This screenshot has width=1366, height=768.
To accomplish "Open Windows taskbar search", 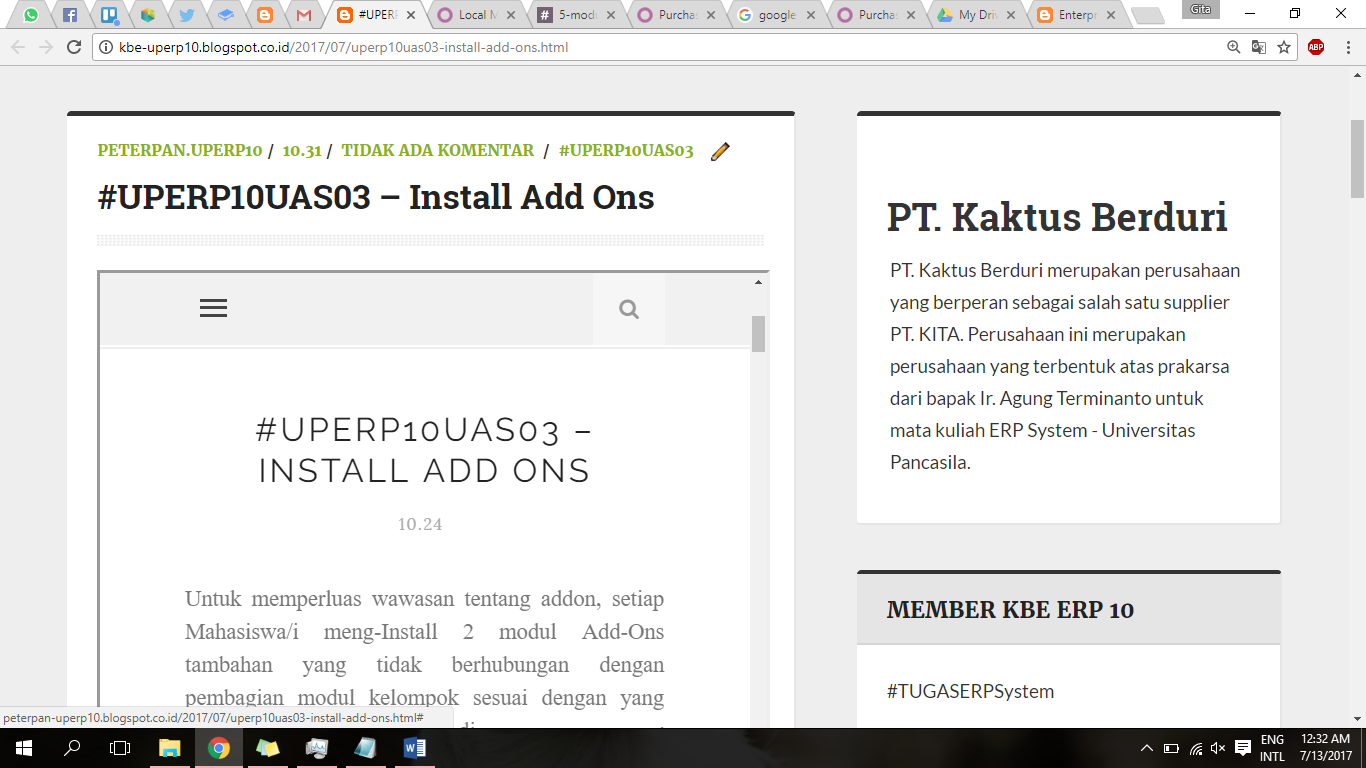I will click(72, 748).
